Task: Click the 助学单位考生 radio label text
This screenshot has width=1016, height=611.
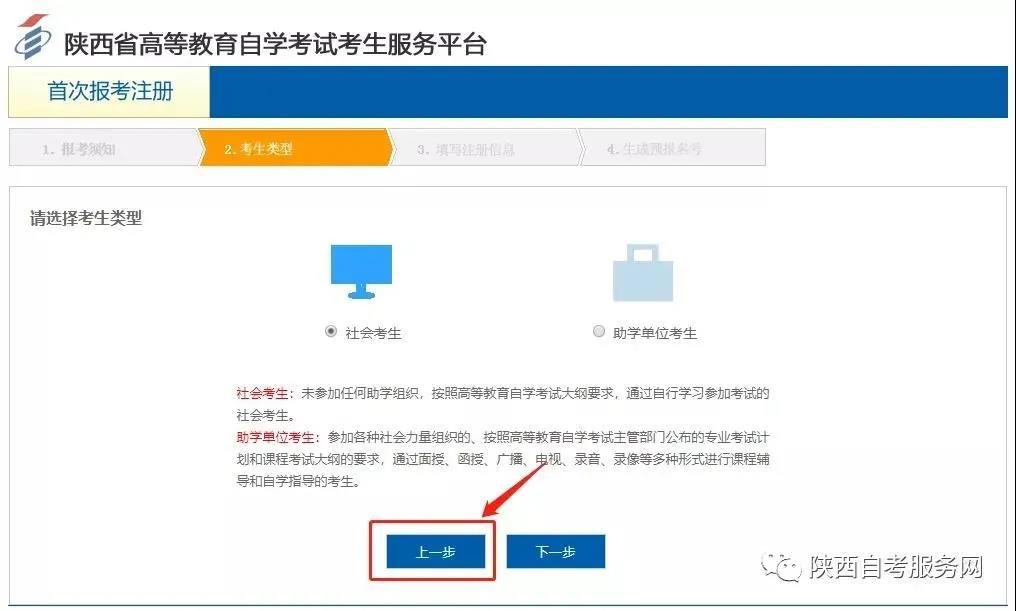Action: click(654, 333)
